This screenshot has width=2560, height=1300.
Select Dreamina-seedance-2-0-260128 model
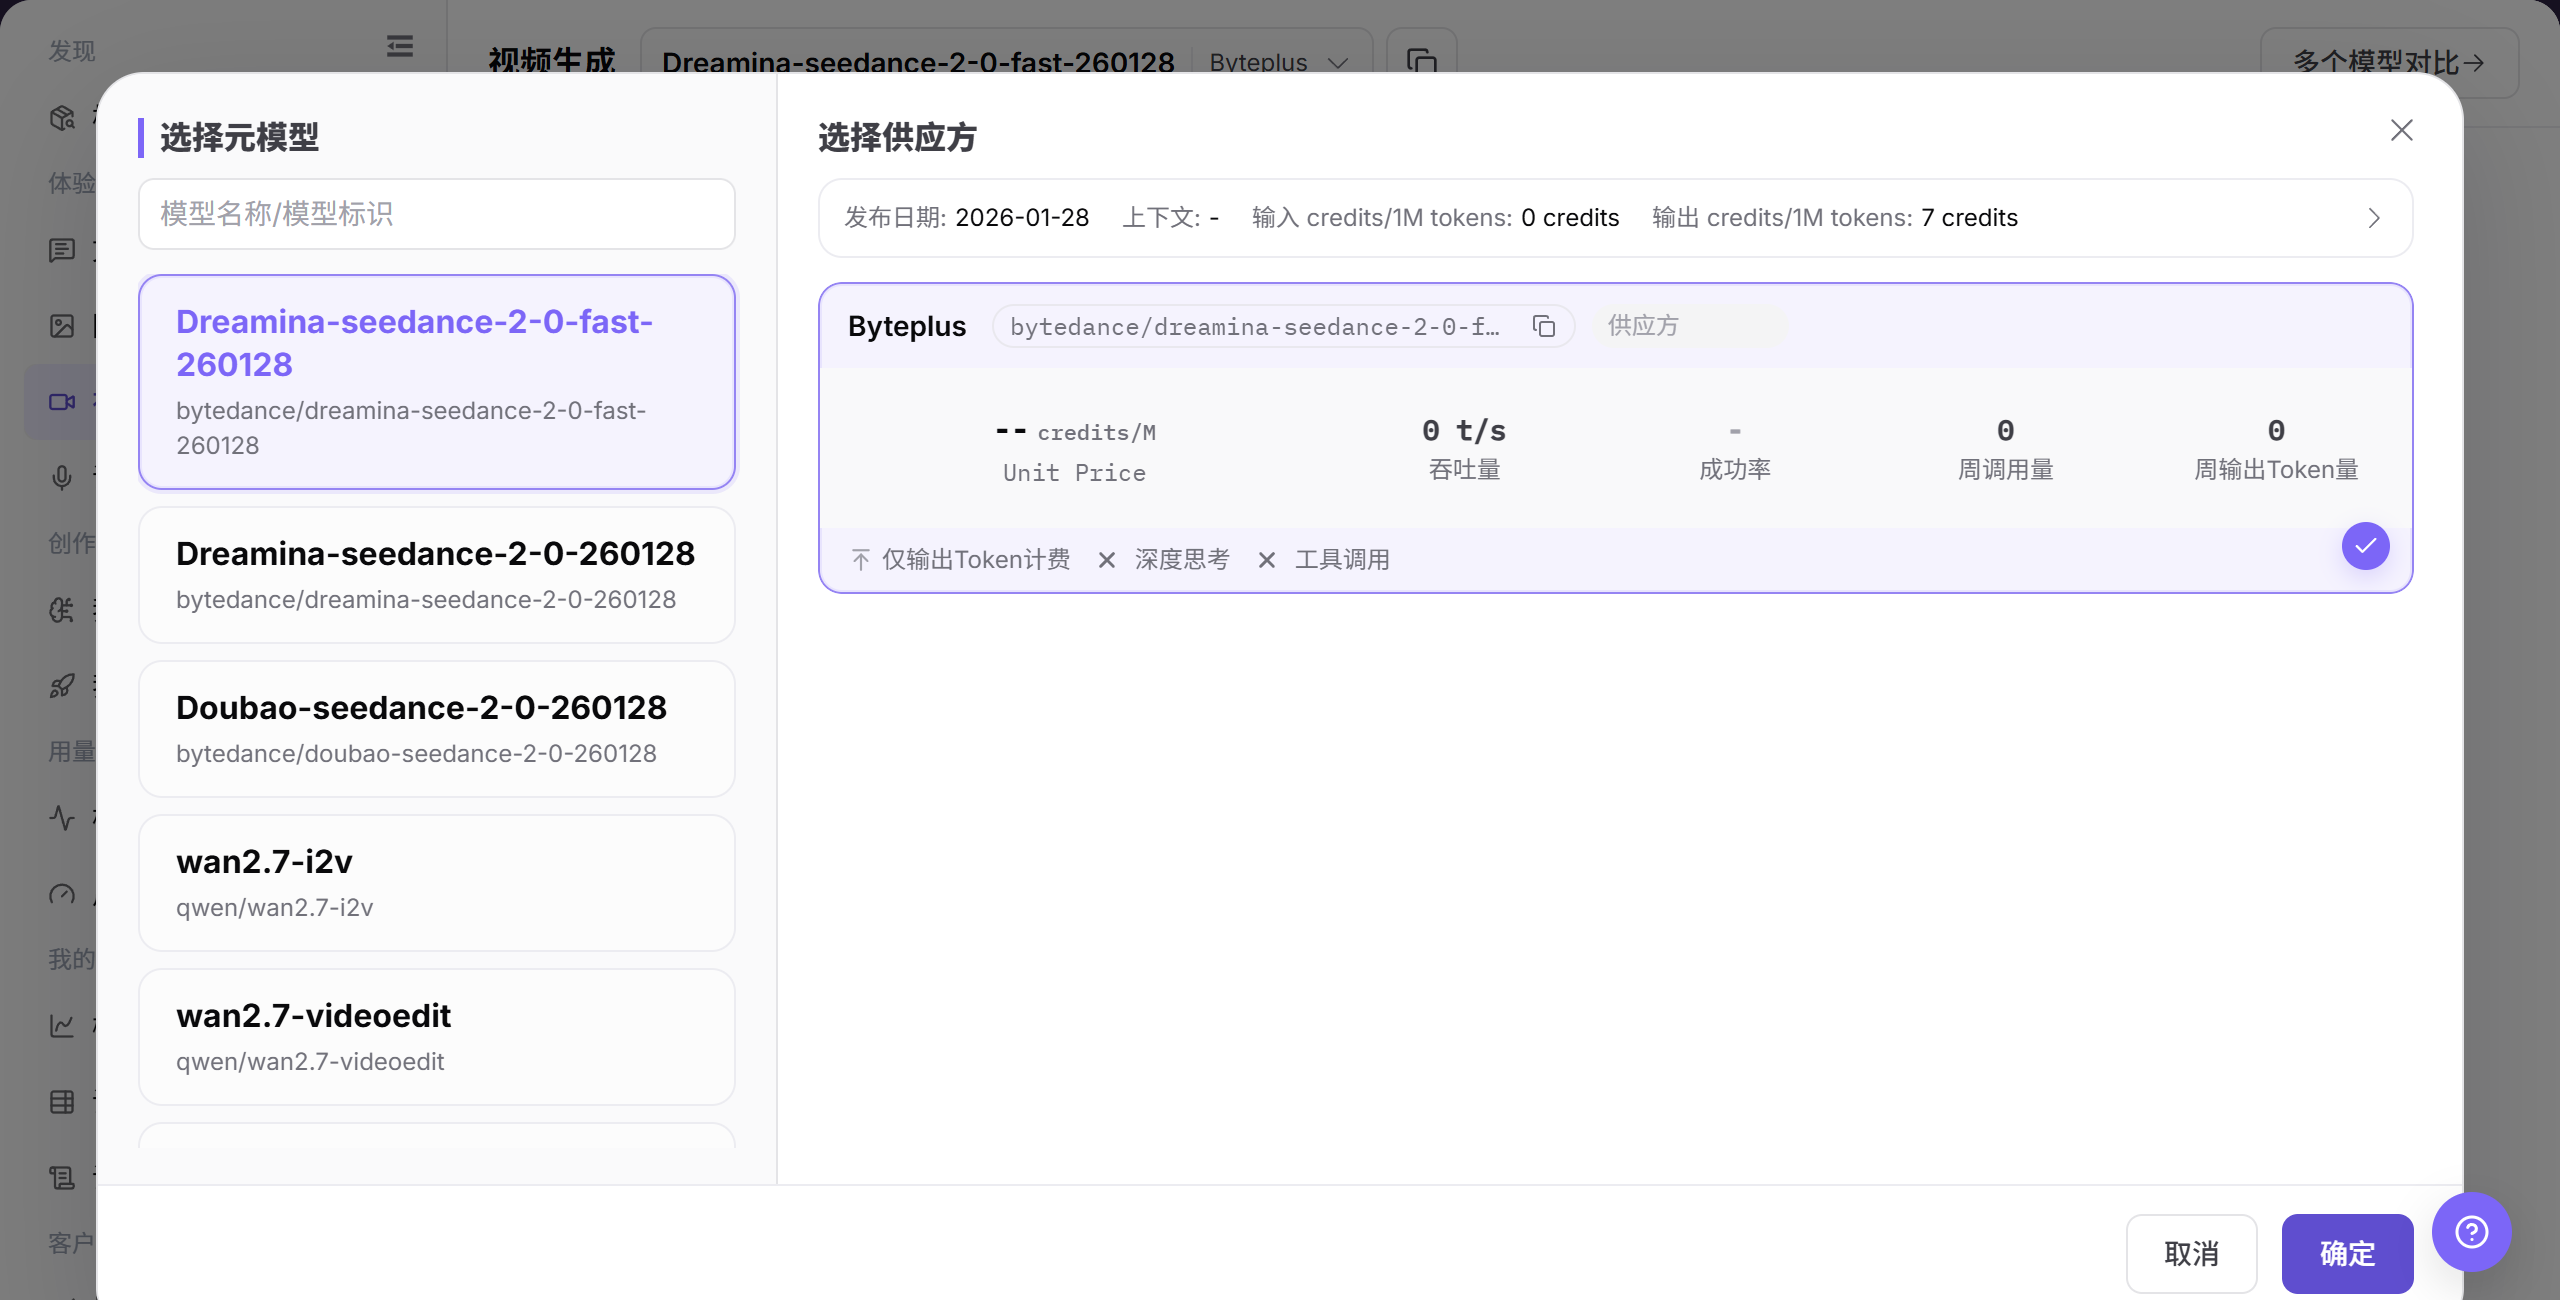pyautogui.click(x=437, y=575)
